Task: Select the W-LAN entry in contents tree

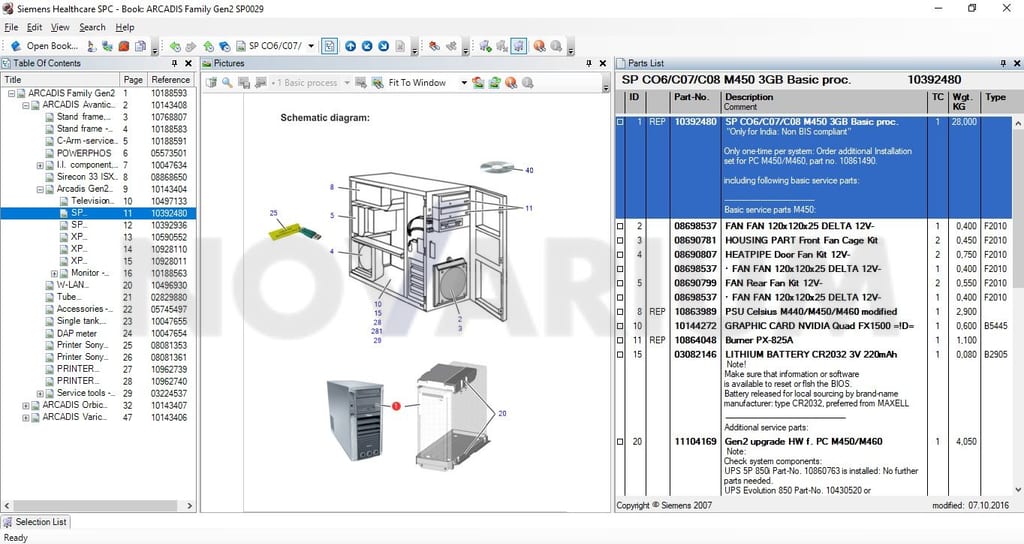Action: (72, 285)
